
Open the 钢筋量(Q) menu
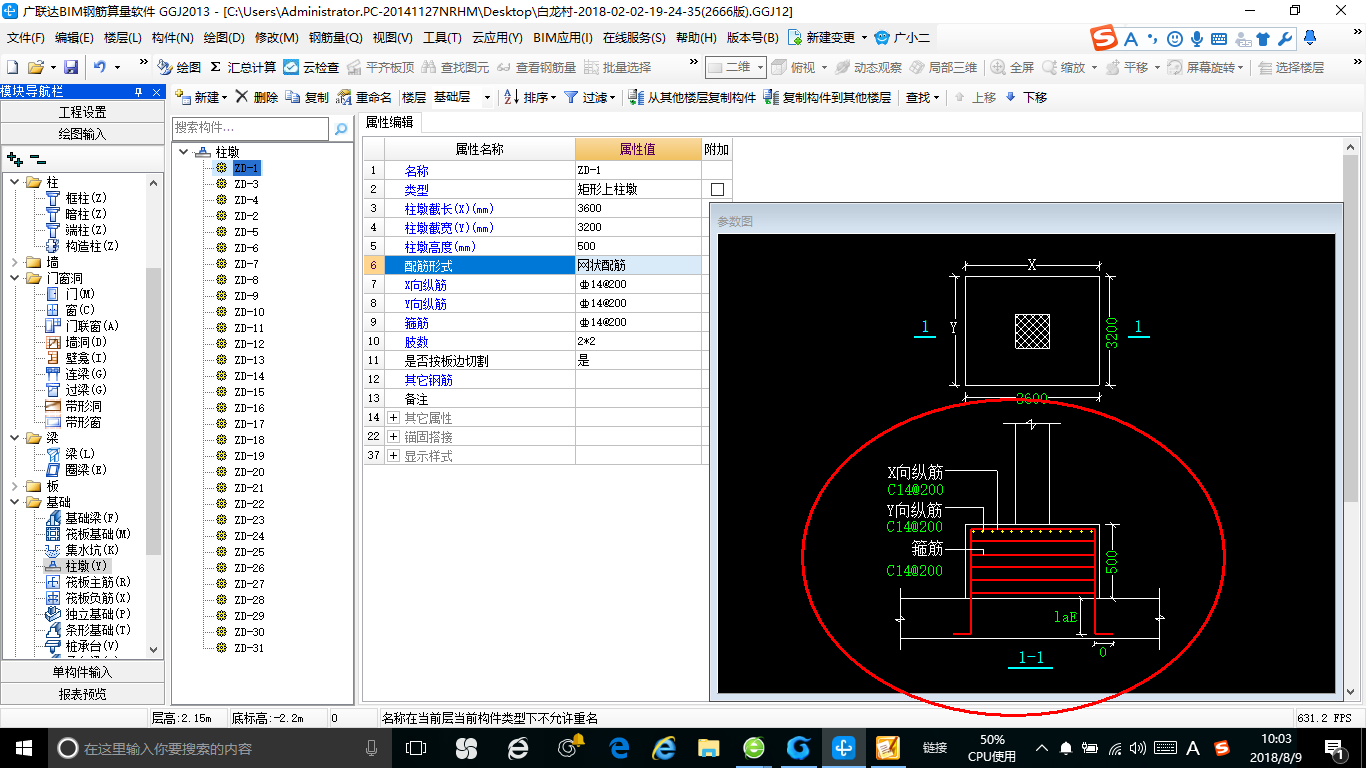(x=335, y=38)
